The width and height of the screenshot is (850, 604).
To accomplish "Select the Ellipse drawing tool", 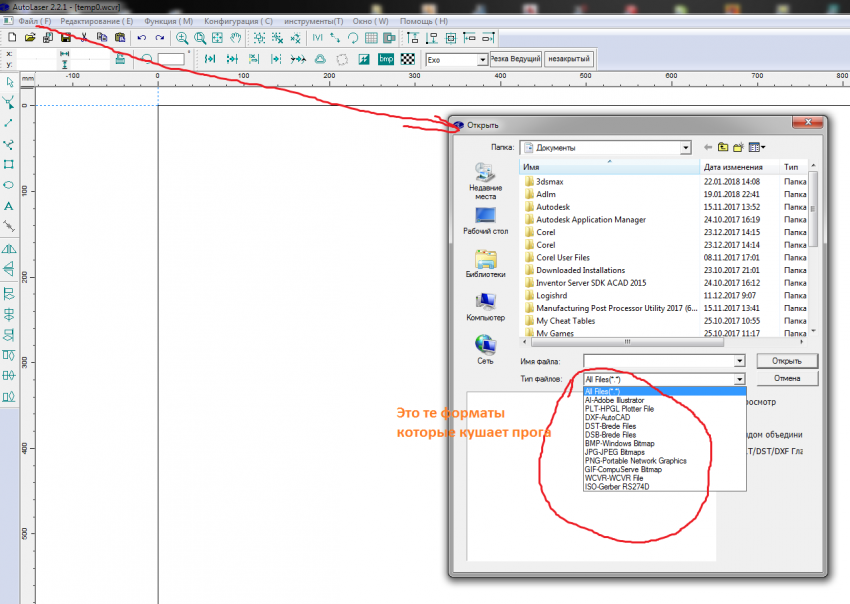I will point(9,185).
